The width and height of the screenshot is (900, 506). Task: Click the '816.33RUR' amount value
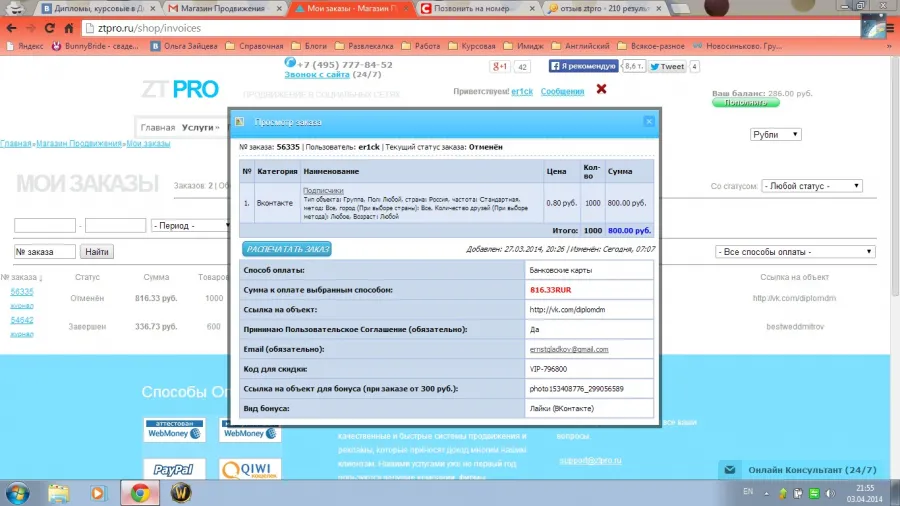click(550, 290)
